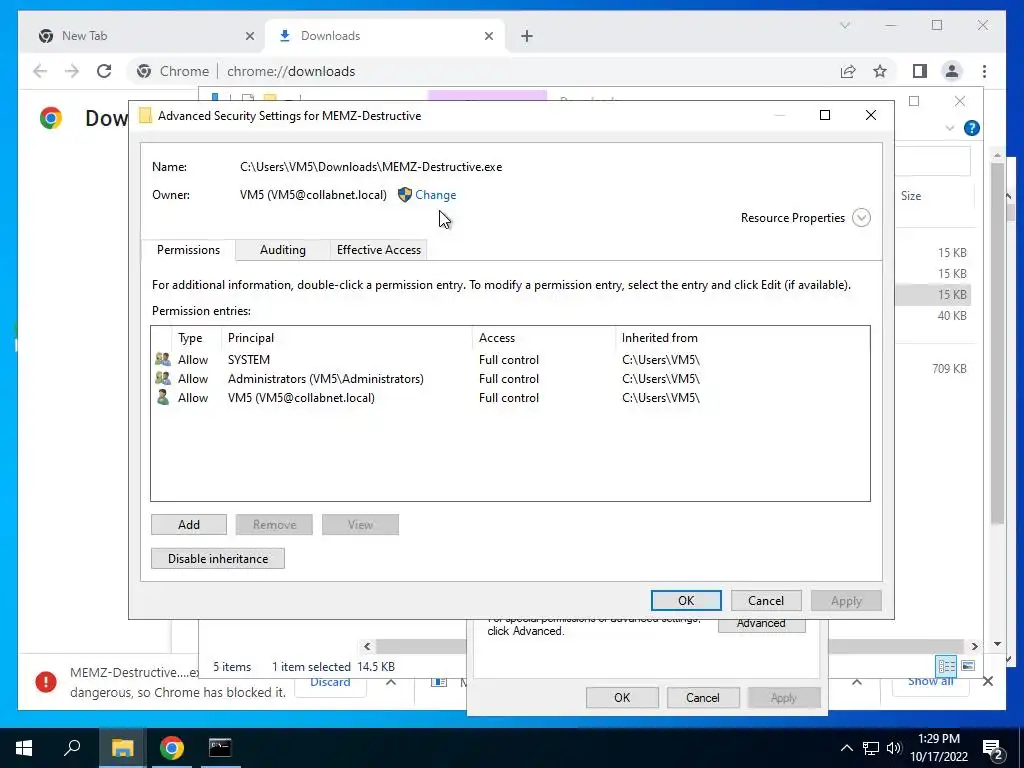Select the Permissions tab

[188, 249]
